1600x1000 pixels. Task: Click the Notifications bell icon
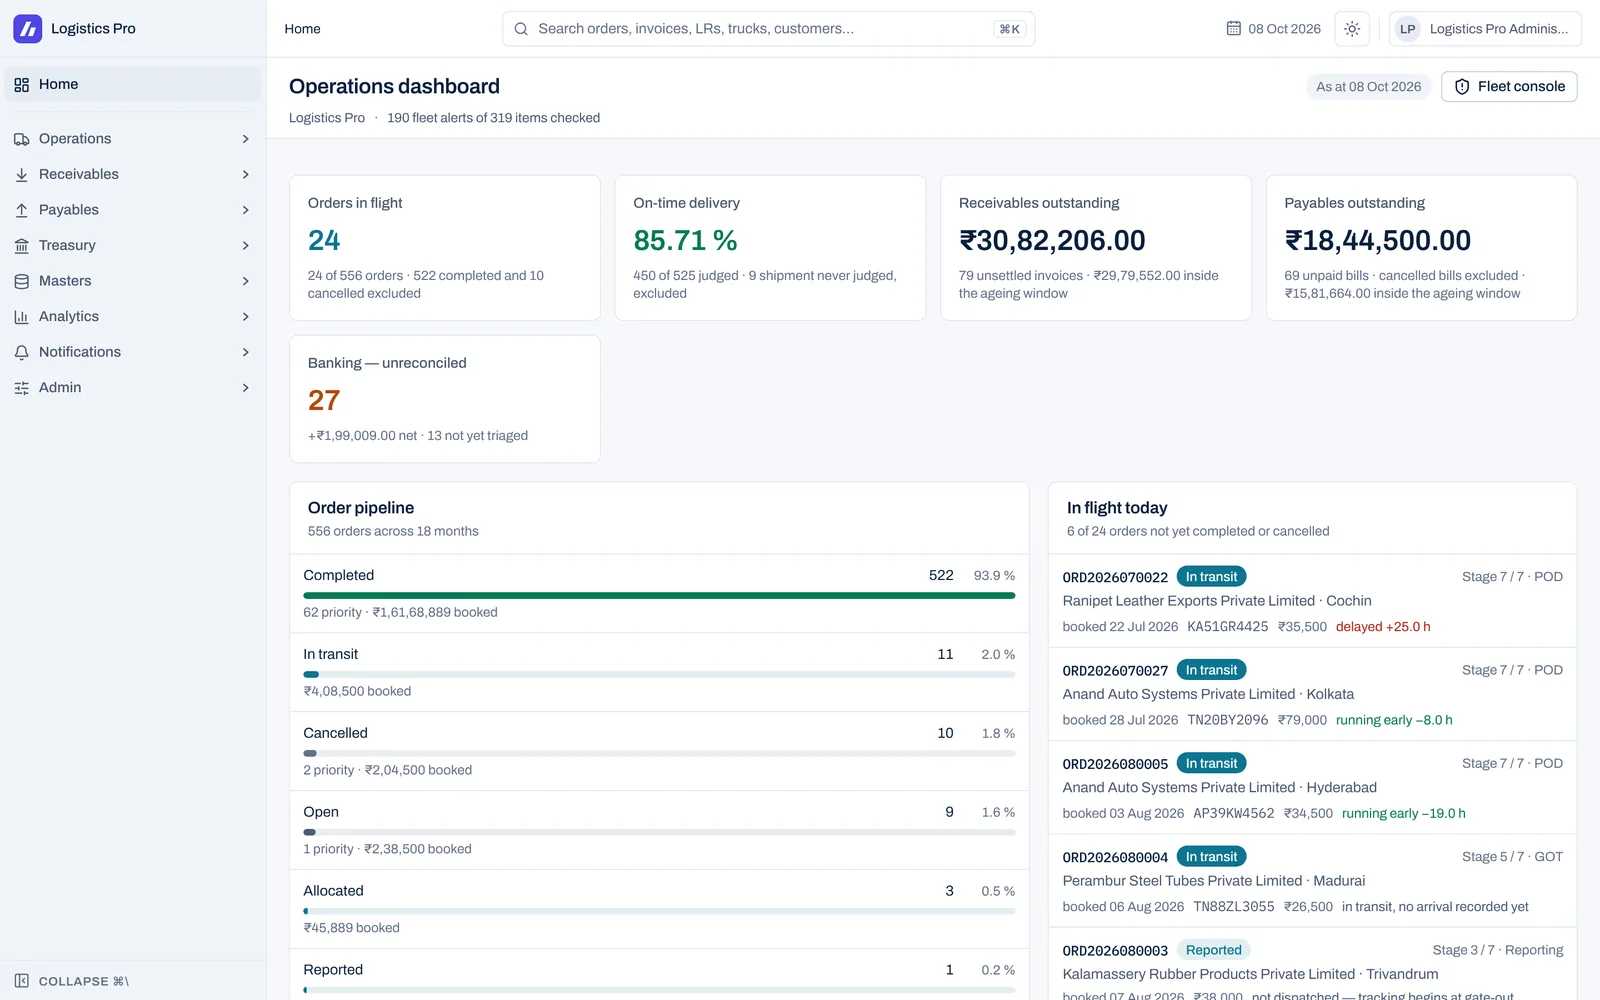pyautogui.click(x=21, y=352)
